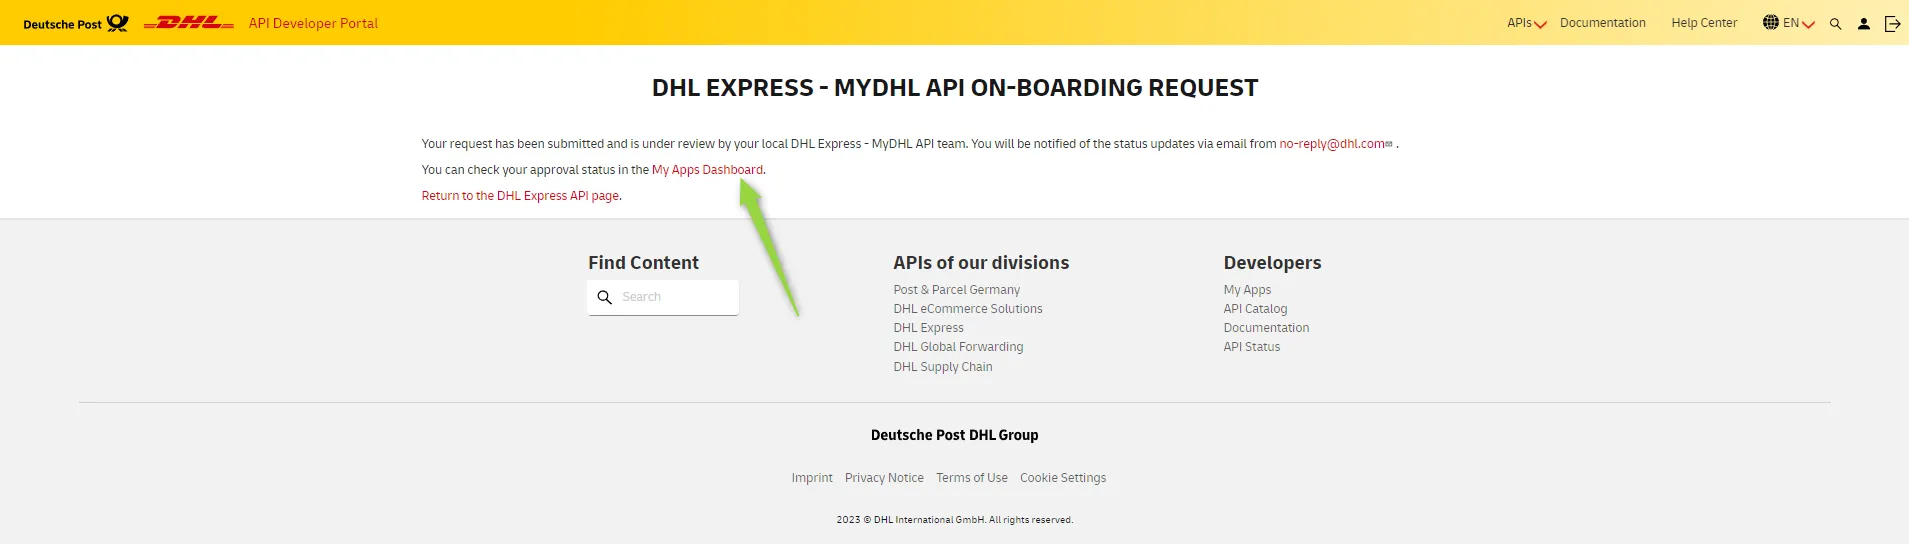Click the DHL logo in header
Image resolution: width=1909 pixels, height=544 pixels.
pyautogui.click(x=189, y=23)
